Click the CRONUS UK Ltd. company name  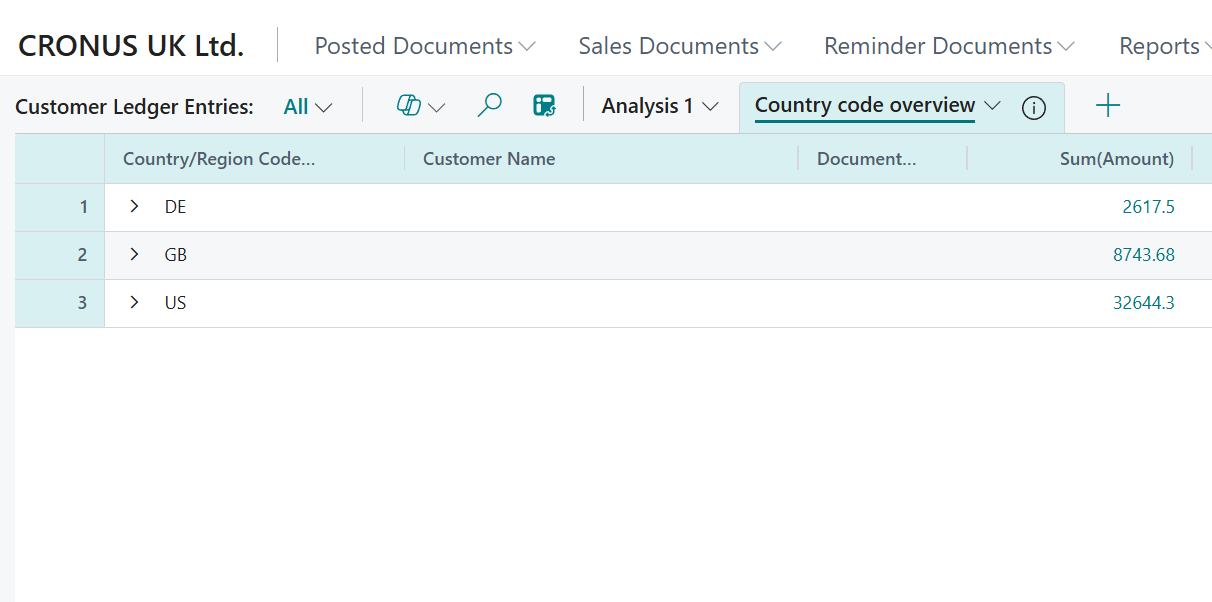pos(130,44)
